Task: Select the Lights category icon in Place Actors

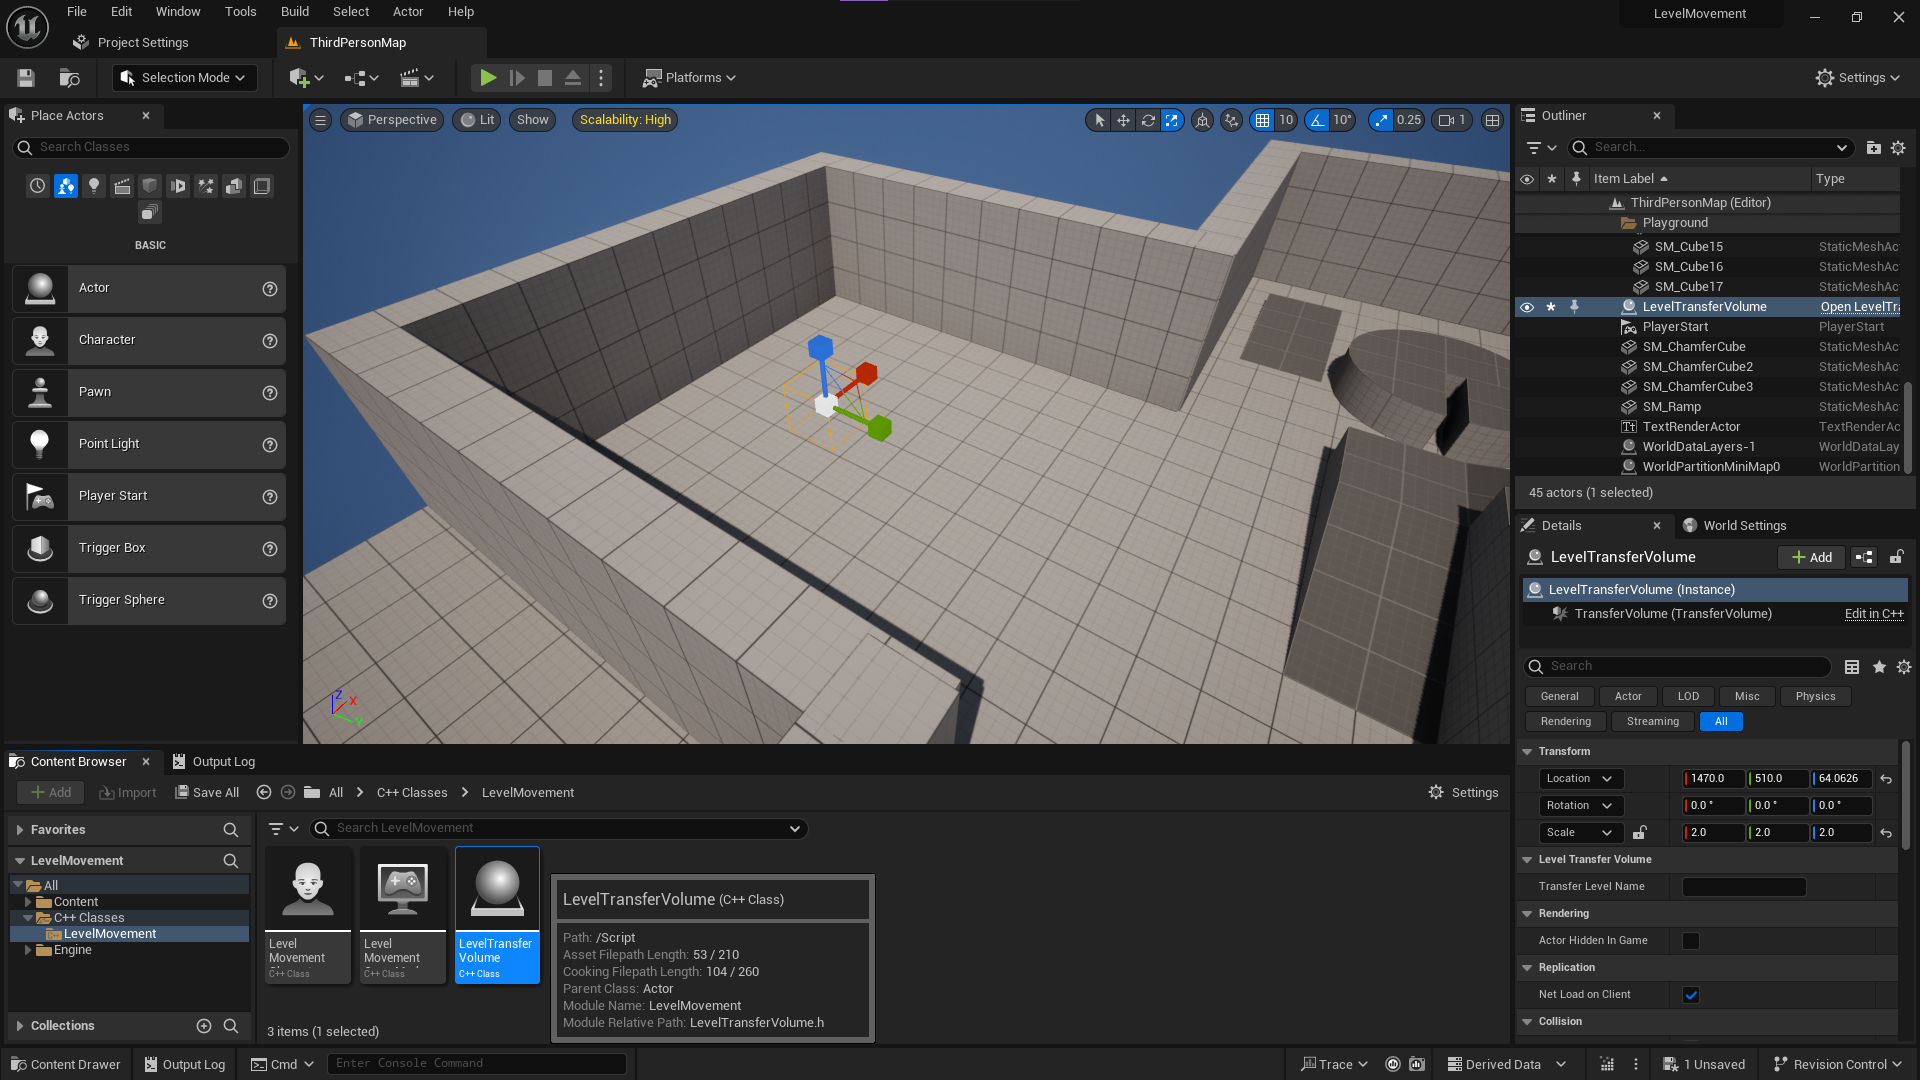Action: (94, 186)
